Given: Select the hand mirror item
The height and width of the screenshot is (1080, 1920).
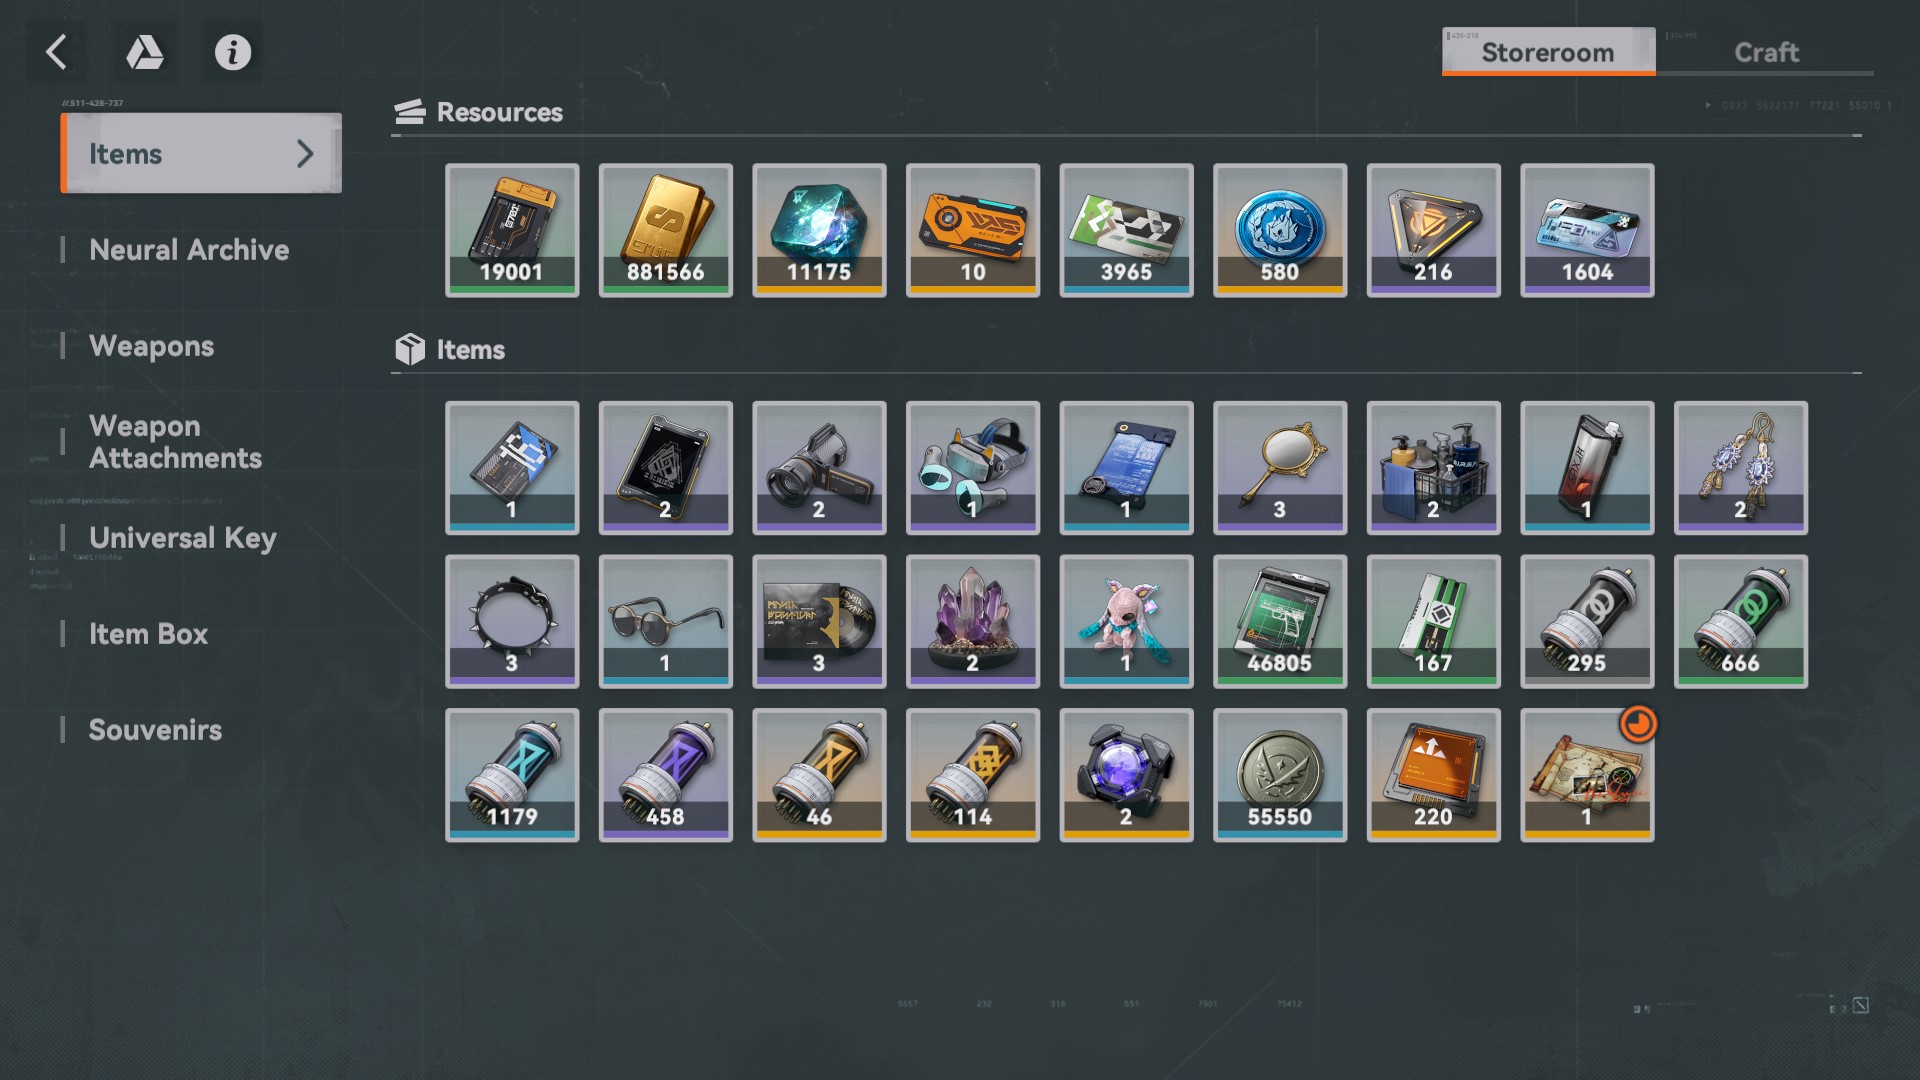Looking at the screenshot, I should tap(1280, 468).
